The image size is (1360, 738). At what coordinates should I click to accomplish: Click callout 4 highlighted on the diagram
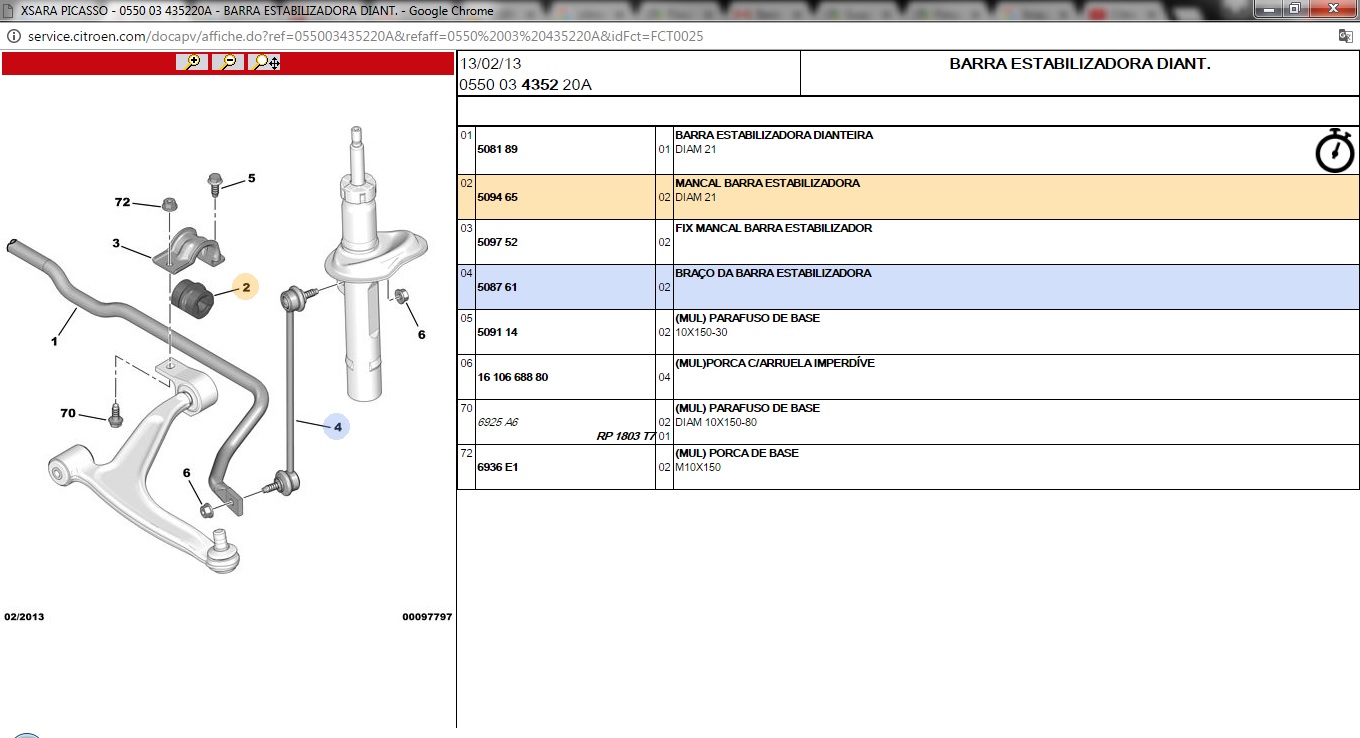coord(337,427)
